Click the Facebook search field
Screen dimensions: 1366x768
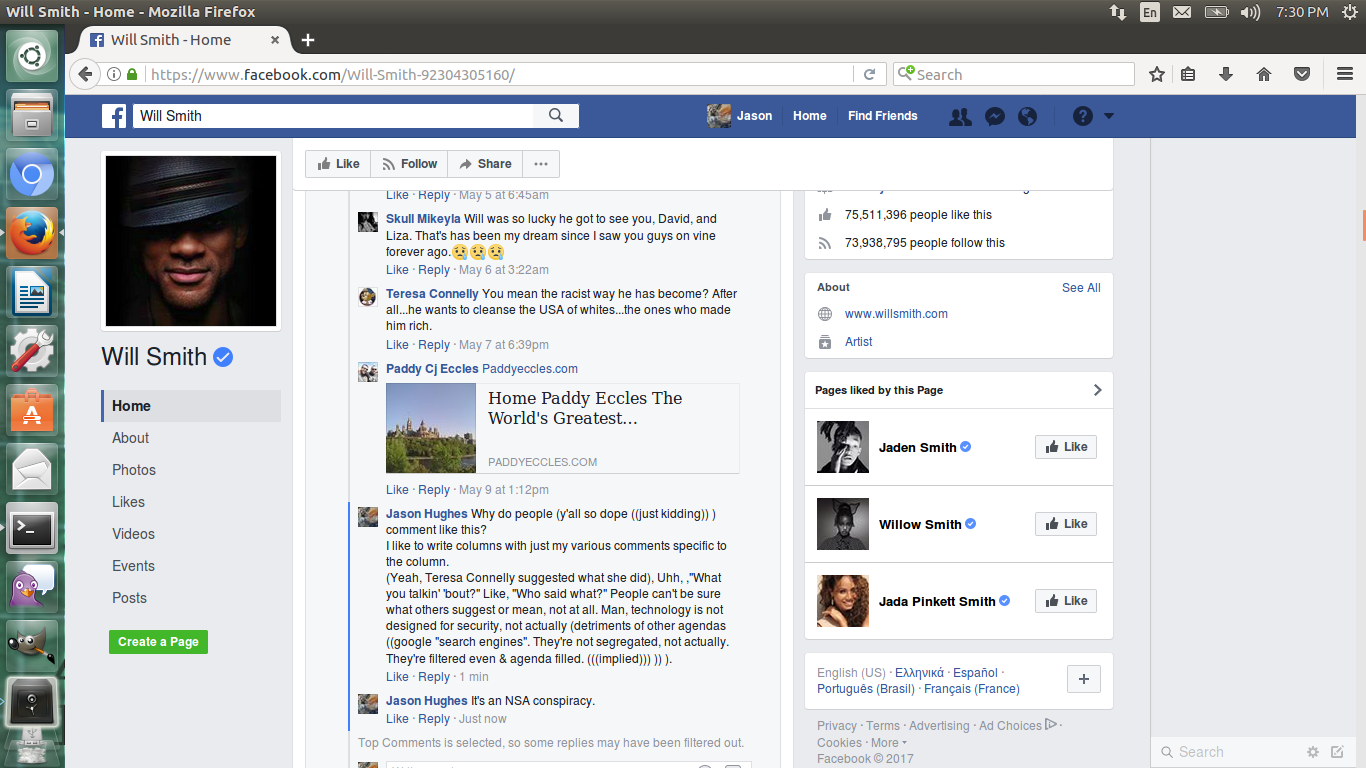coord(333,116)
